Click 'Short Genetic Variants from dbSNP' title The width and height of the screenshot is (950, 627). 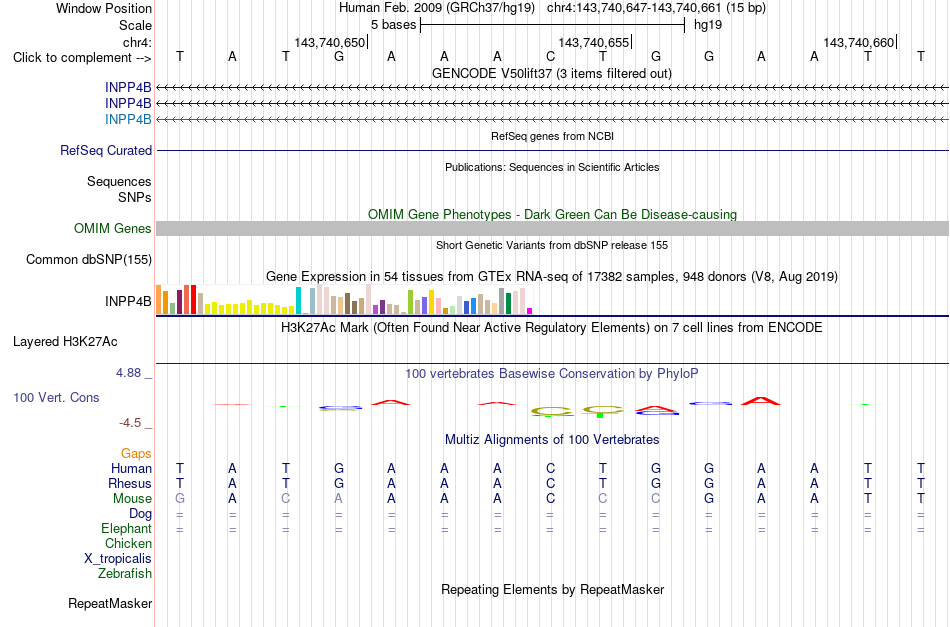tap(552, 245)
